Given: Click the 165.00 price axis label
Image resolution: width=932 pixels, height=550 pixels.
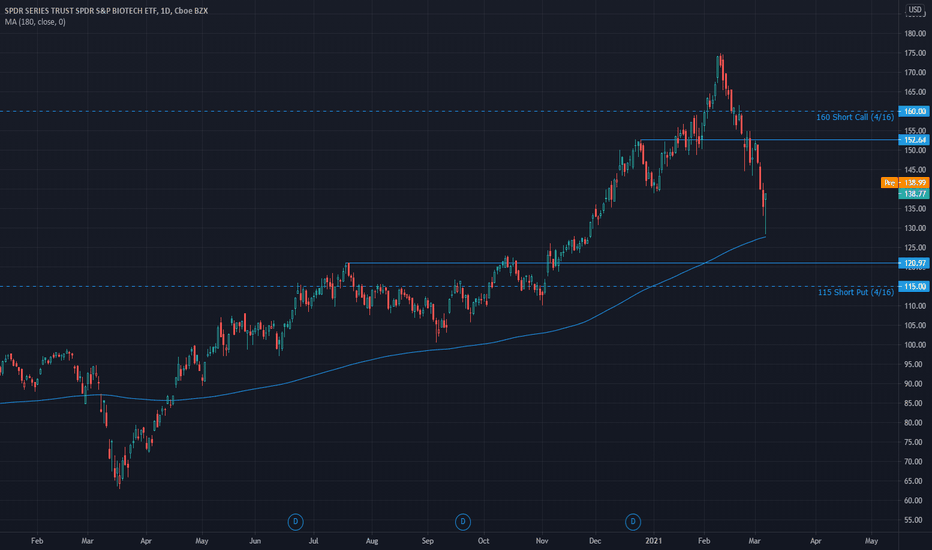Looking at the screenshot, I should pyautogui.click(x=915, y=92).
